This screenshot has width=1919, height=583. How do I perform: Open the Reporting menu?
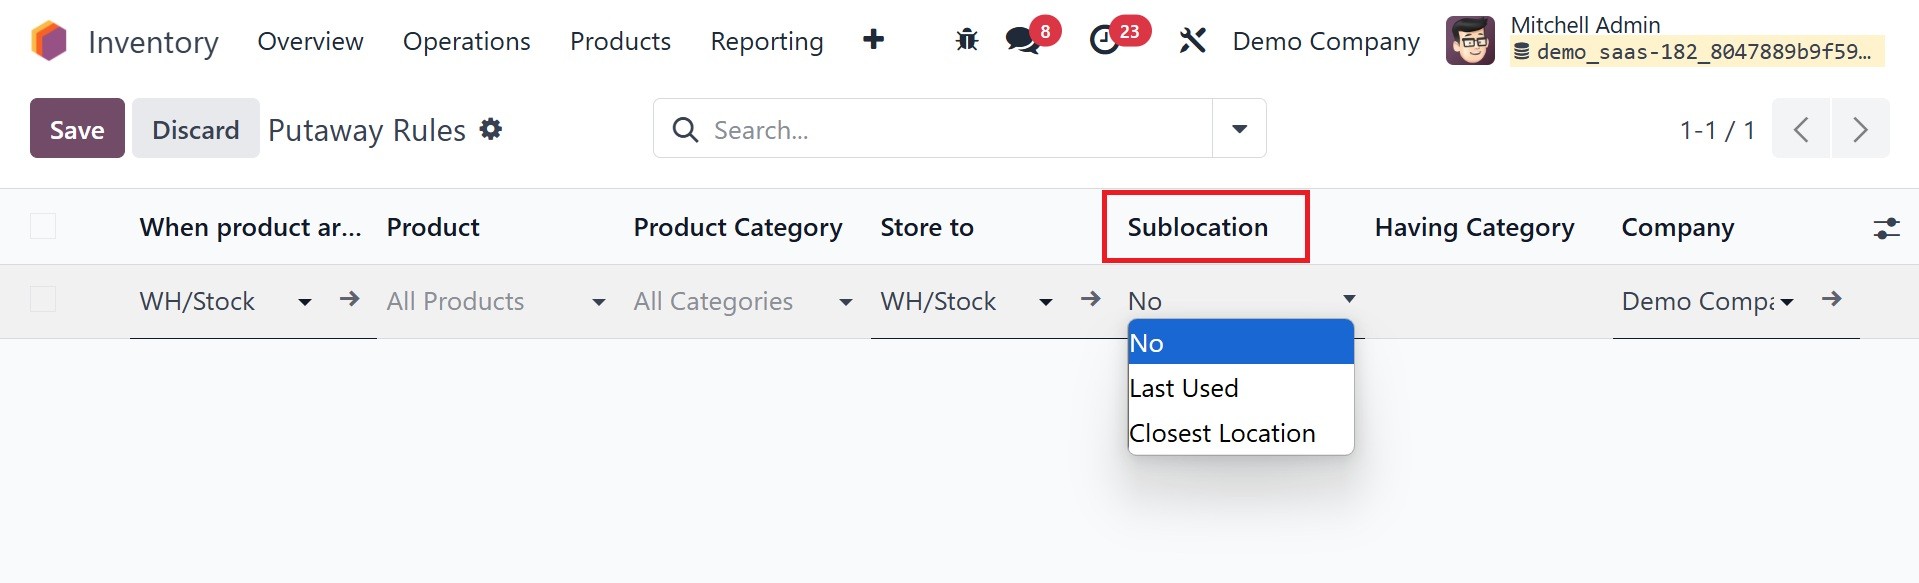(x=766, y=41)
